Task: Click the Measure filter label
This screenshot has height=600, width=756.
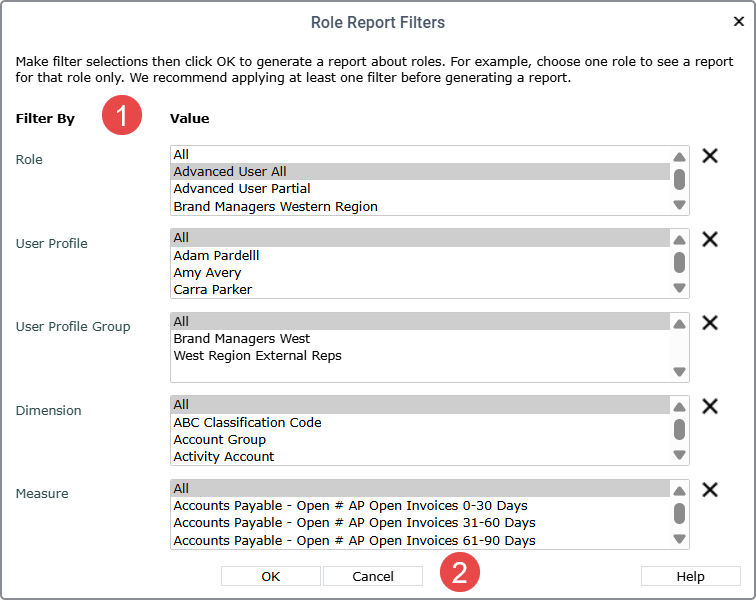Action: [x=42, y=493]
